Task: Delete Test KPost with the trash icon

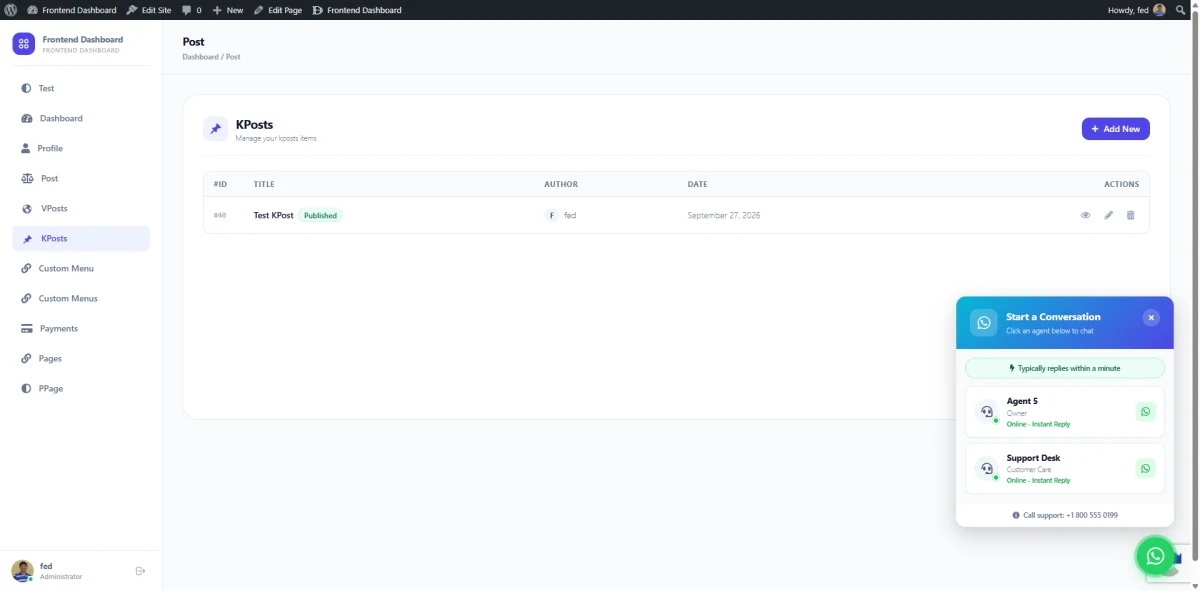Action: coord(1131,215)
